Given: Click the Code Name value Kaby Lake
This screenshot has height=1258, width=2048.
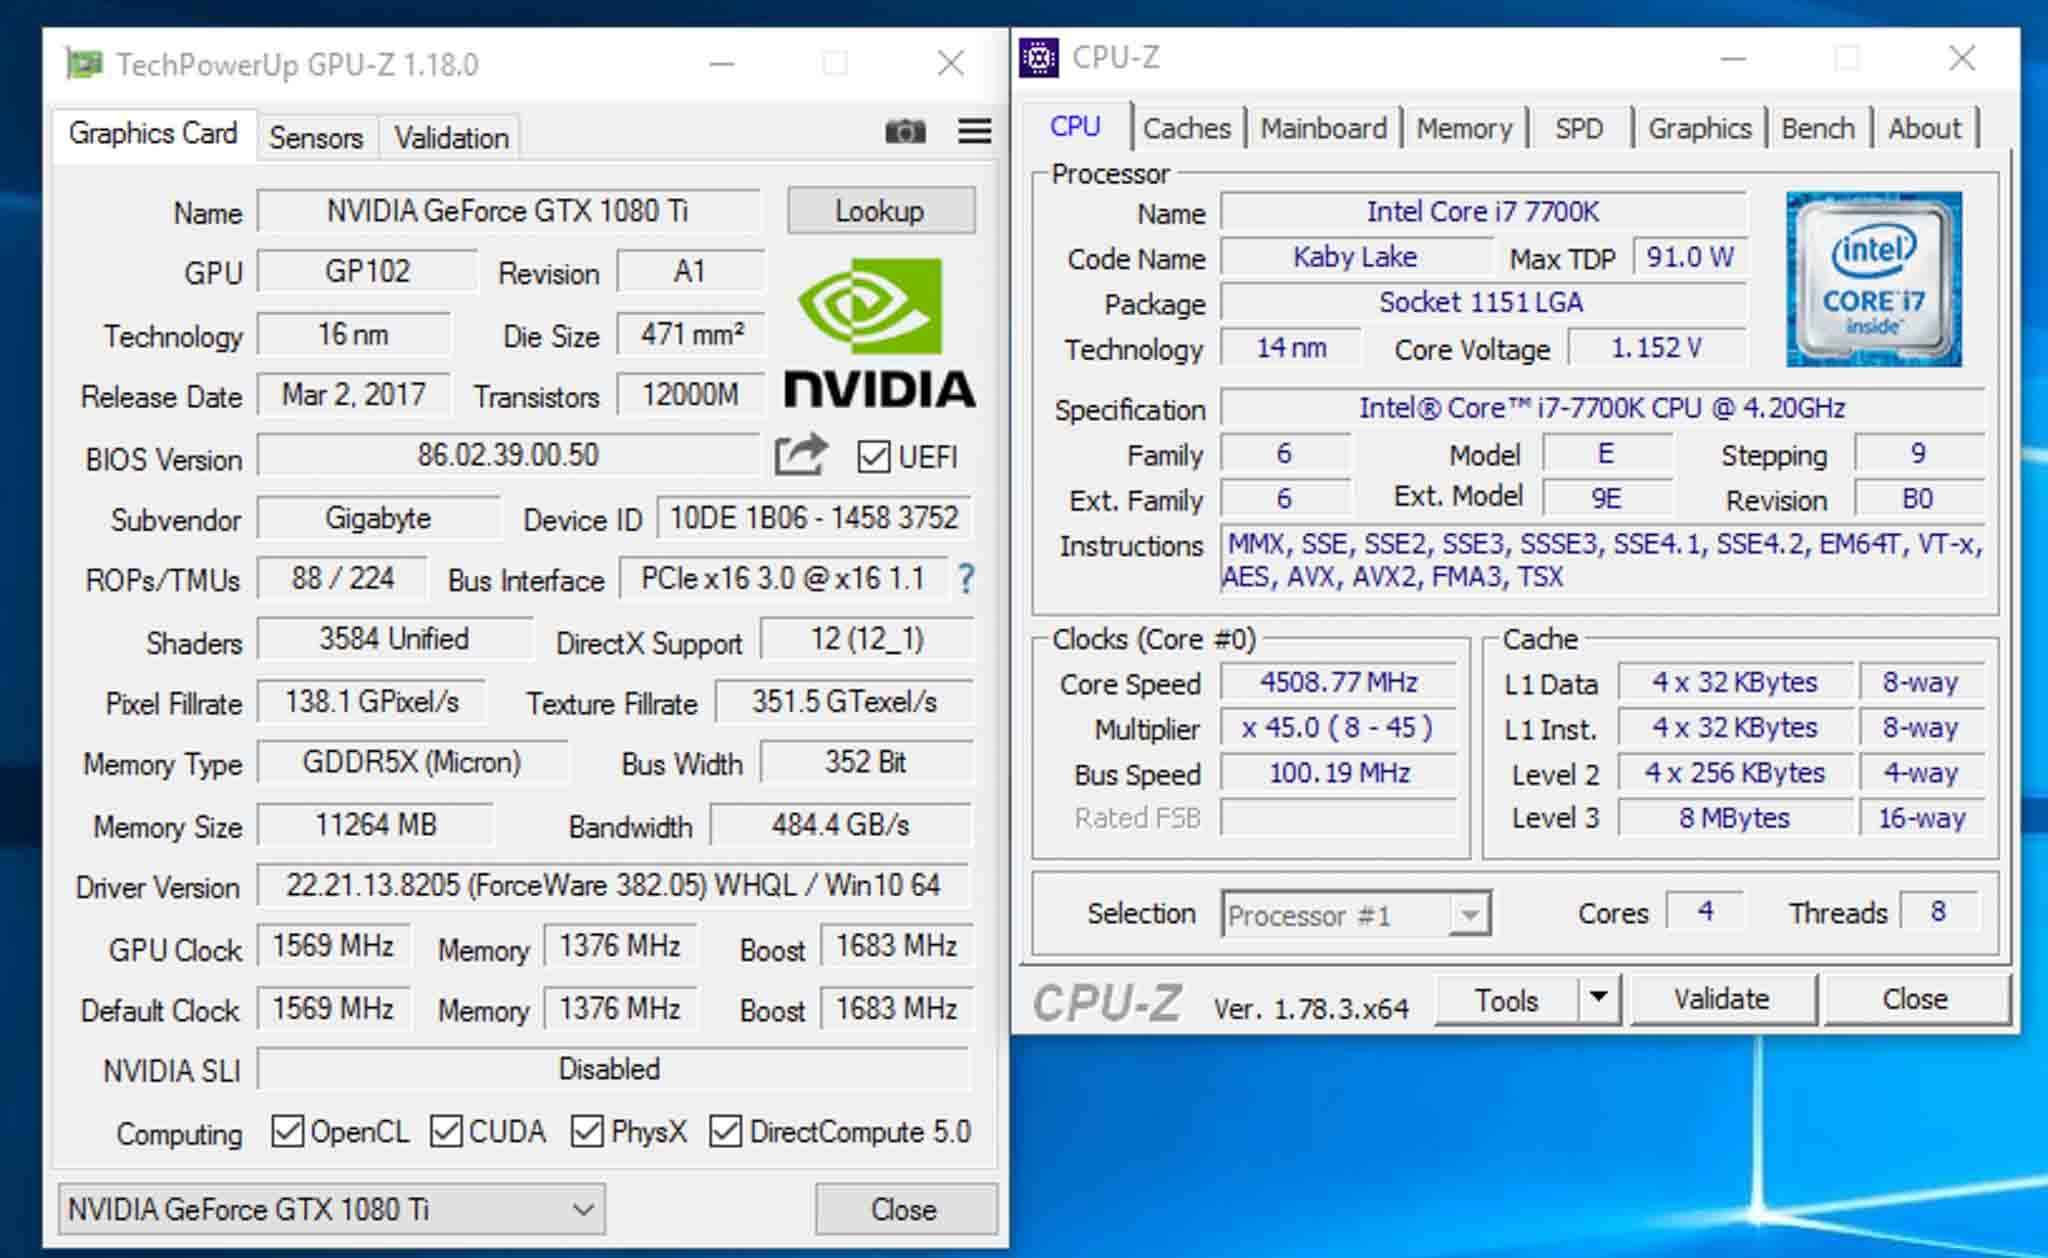Looking at the screenshot, I should pos(1356,257).
